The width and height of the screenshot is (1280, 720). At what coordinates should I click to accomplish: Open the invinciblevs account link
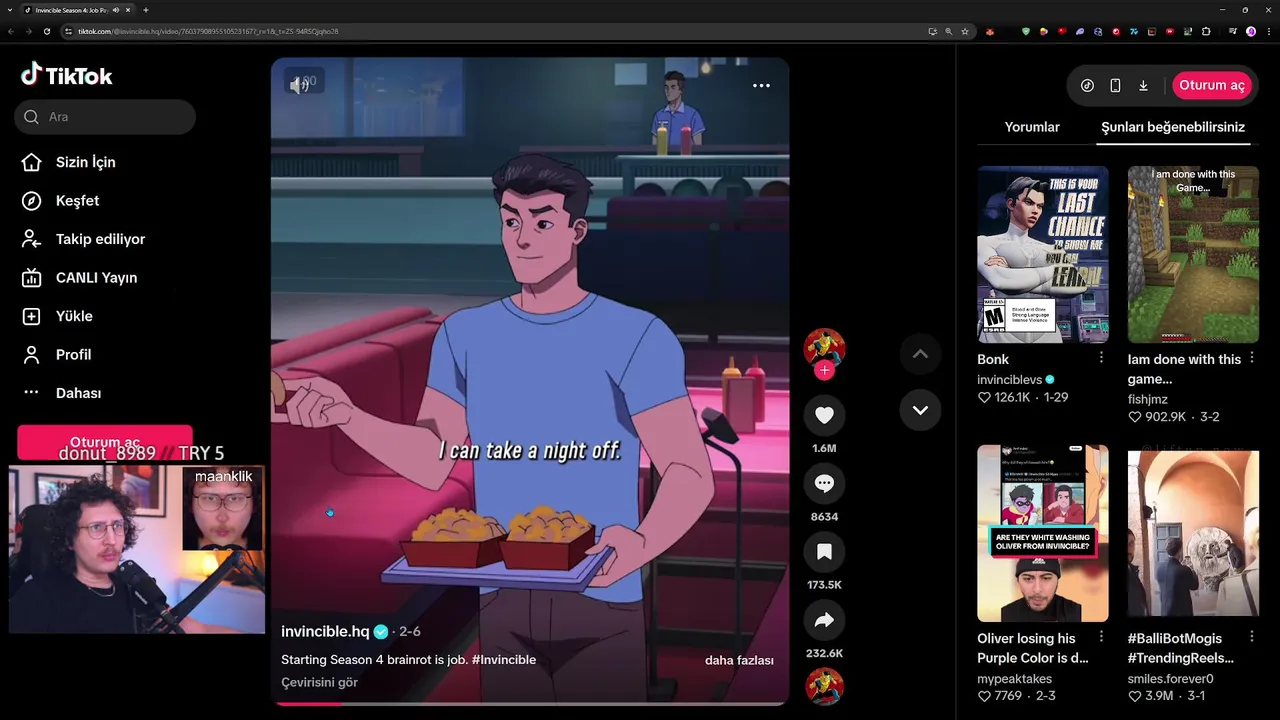click(1009, 380)
